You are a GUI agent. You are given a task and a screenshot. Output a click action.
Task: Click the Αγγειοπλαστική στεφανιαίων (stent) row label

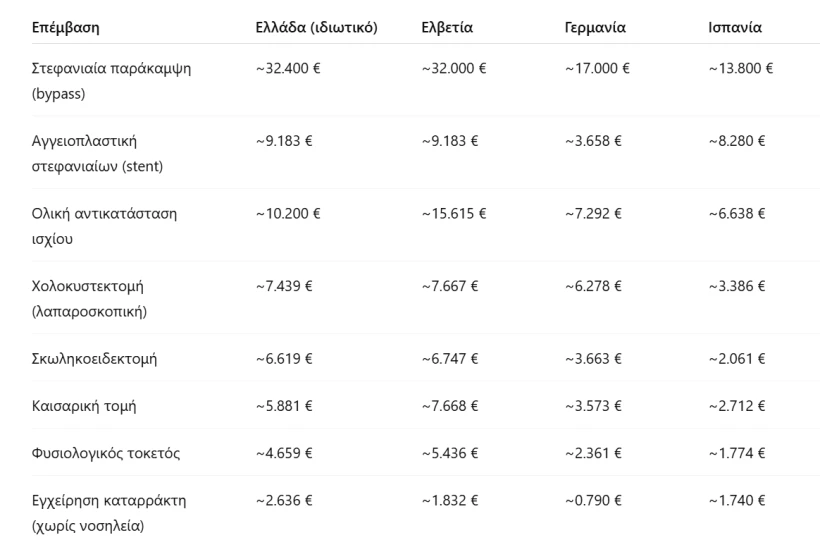pos(90,155)
